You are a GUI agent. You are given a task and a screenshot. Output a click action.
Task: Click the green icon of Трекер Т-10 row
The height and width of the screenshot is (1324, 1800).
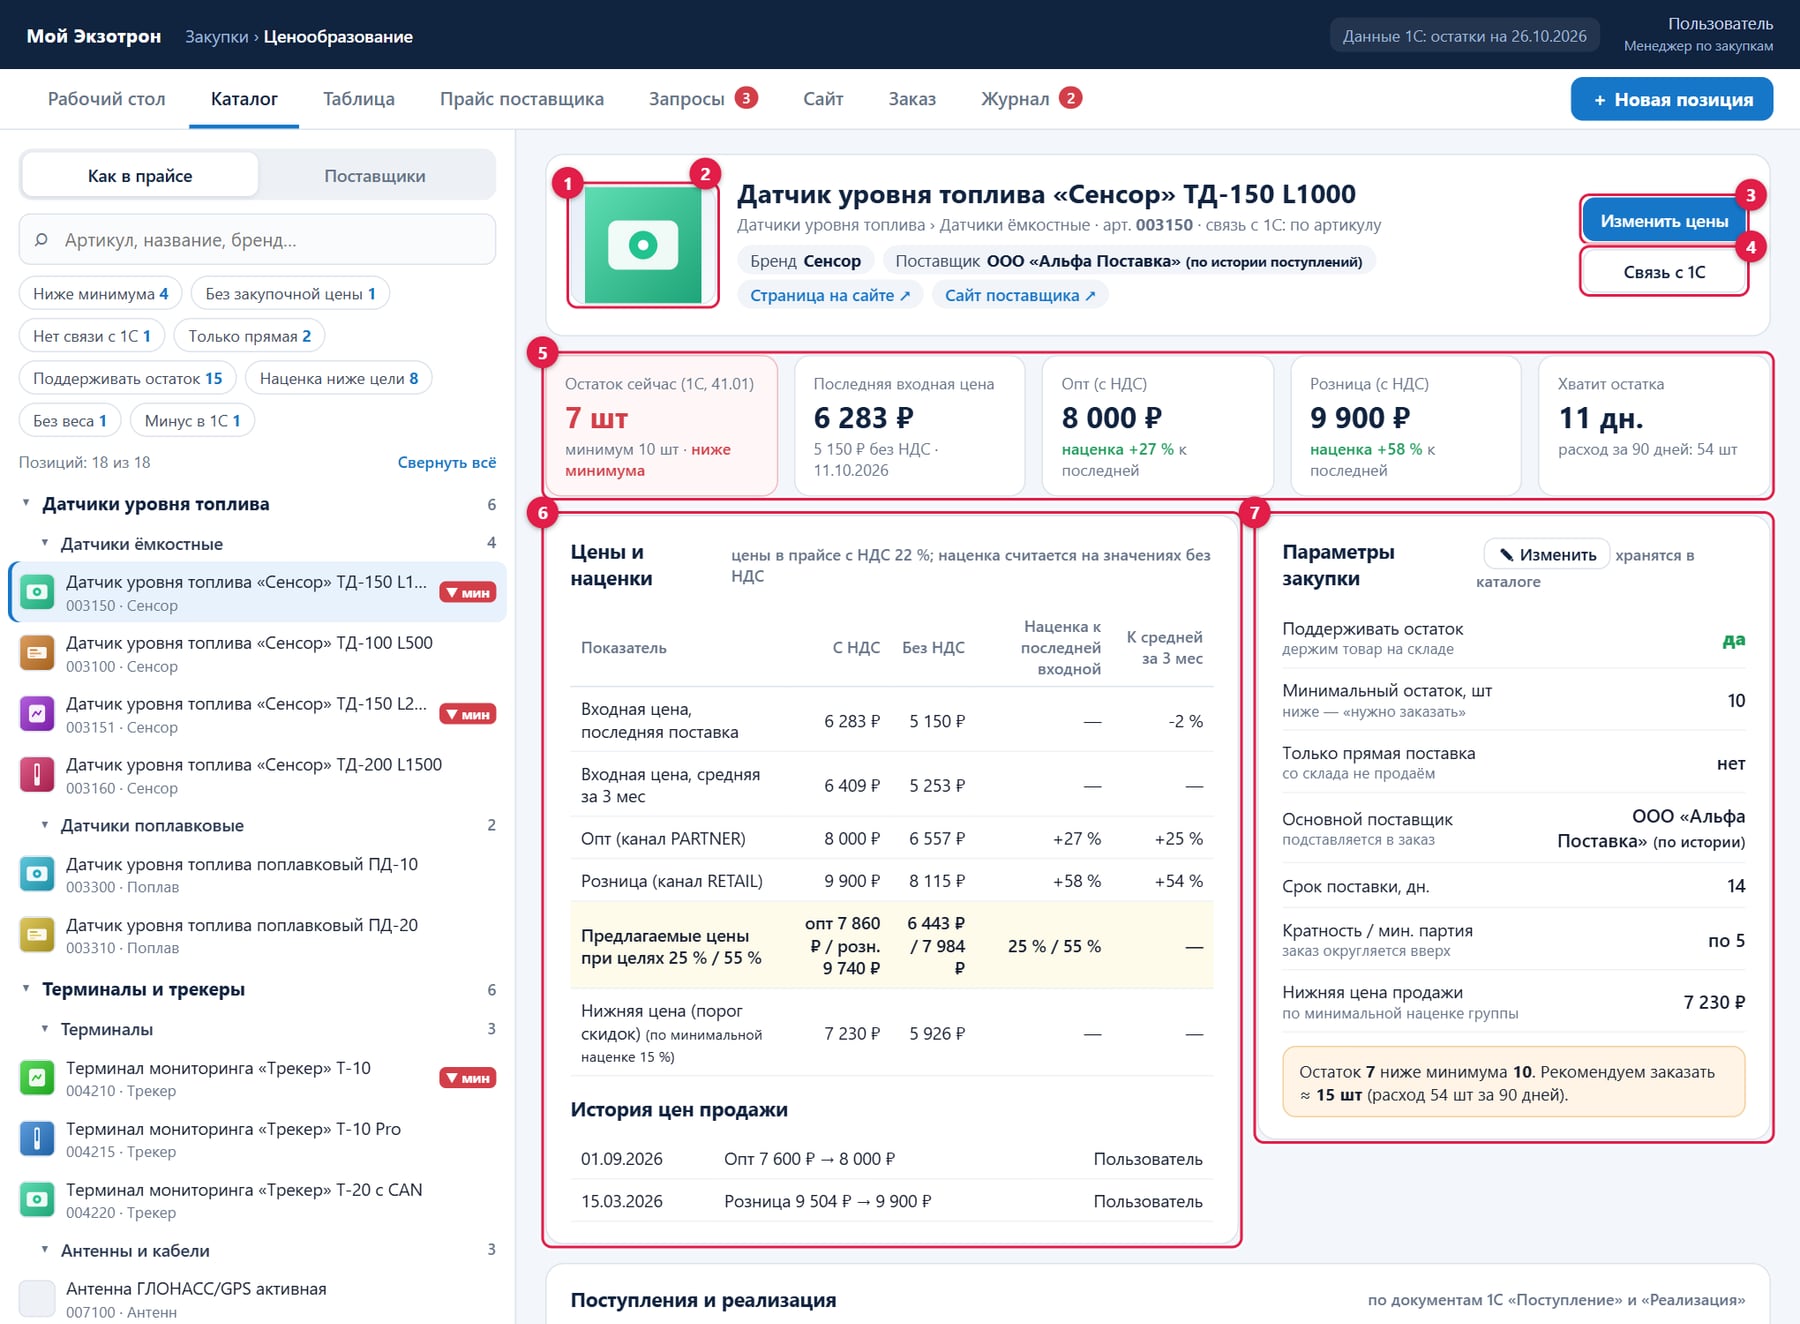pyautogui.click(x=37, y=1078)
